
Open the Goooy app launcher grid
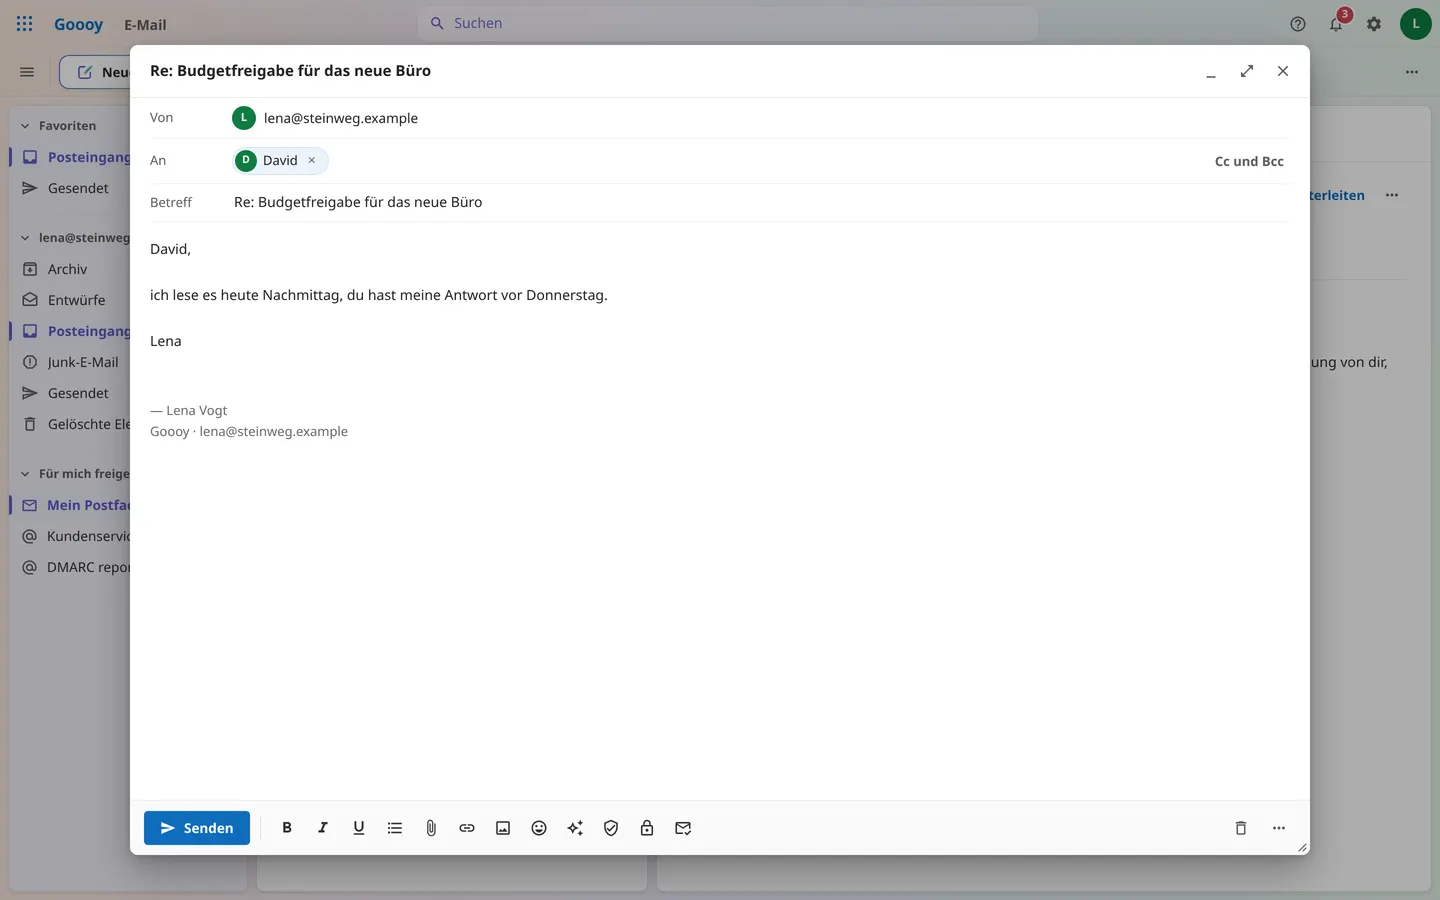(x=25, y=24)
